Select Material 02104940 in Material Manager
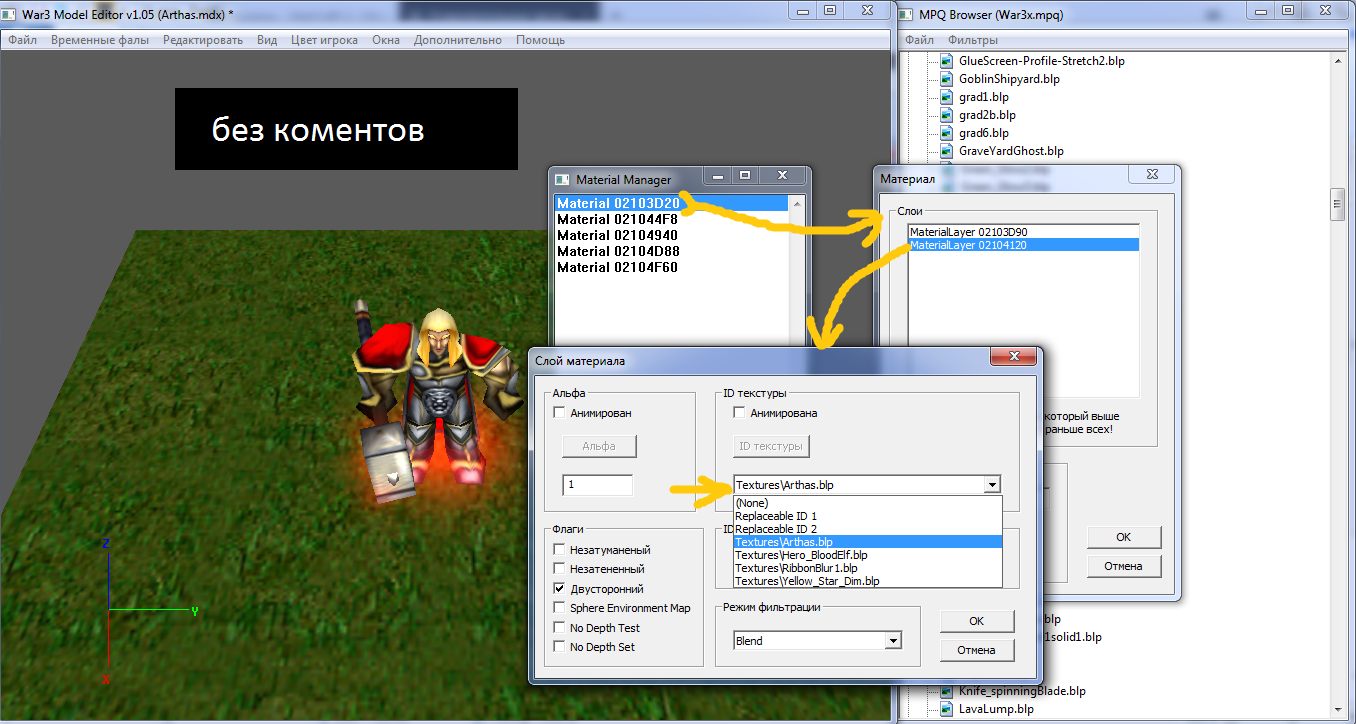Screen dimensions: 1356x724 672,235
